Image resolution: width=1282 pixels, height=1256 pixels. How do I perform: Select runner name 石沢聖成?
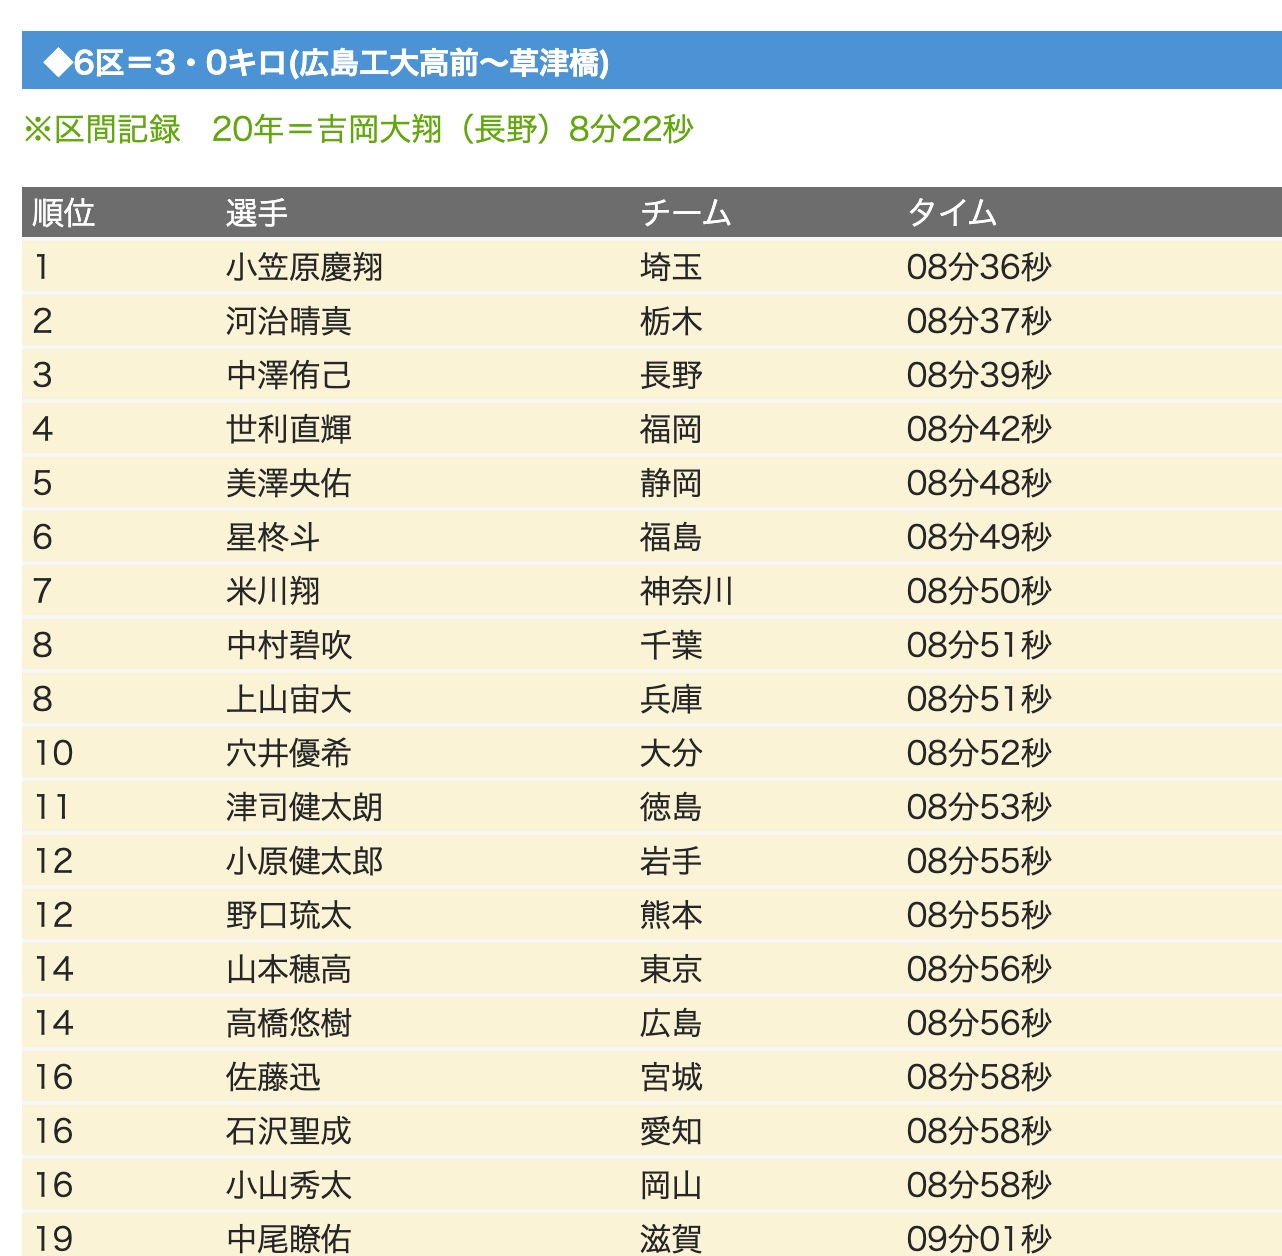[x=289, y=1131]
